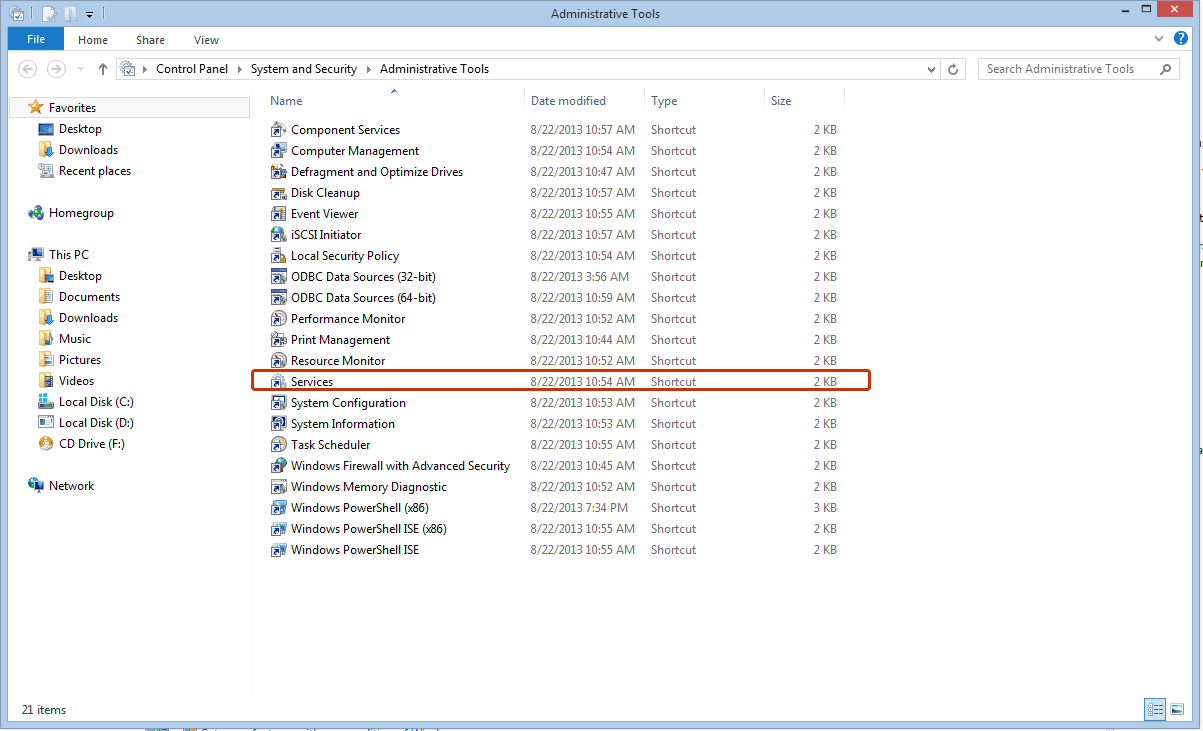Select the Disk Cleanup icon
This screenshot has height=731, width=1203.
(279, 193)
